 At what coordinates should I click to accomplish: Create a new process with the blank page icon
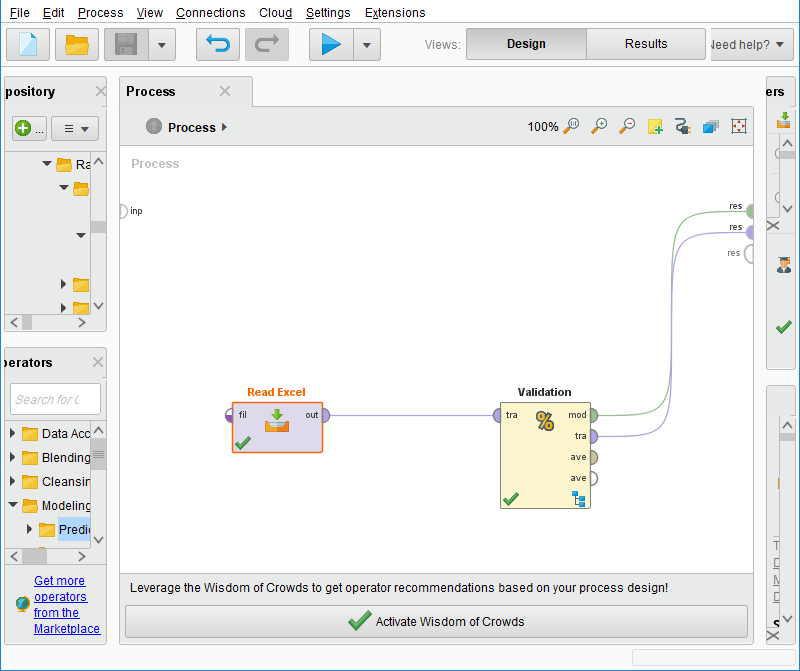click(x=28, y=45)
